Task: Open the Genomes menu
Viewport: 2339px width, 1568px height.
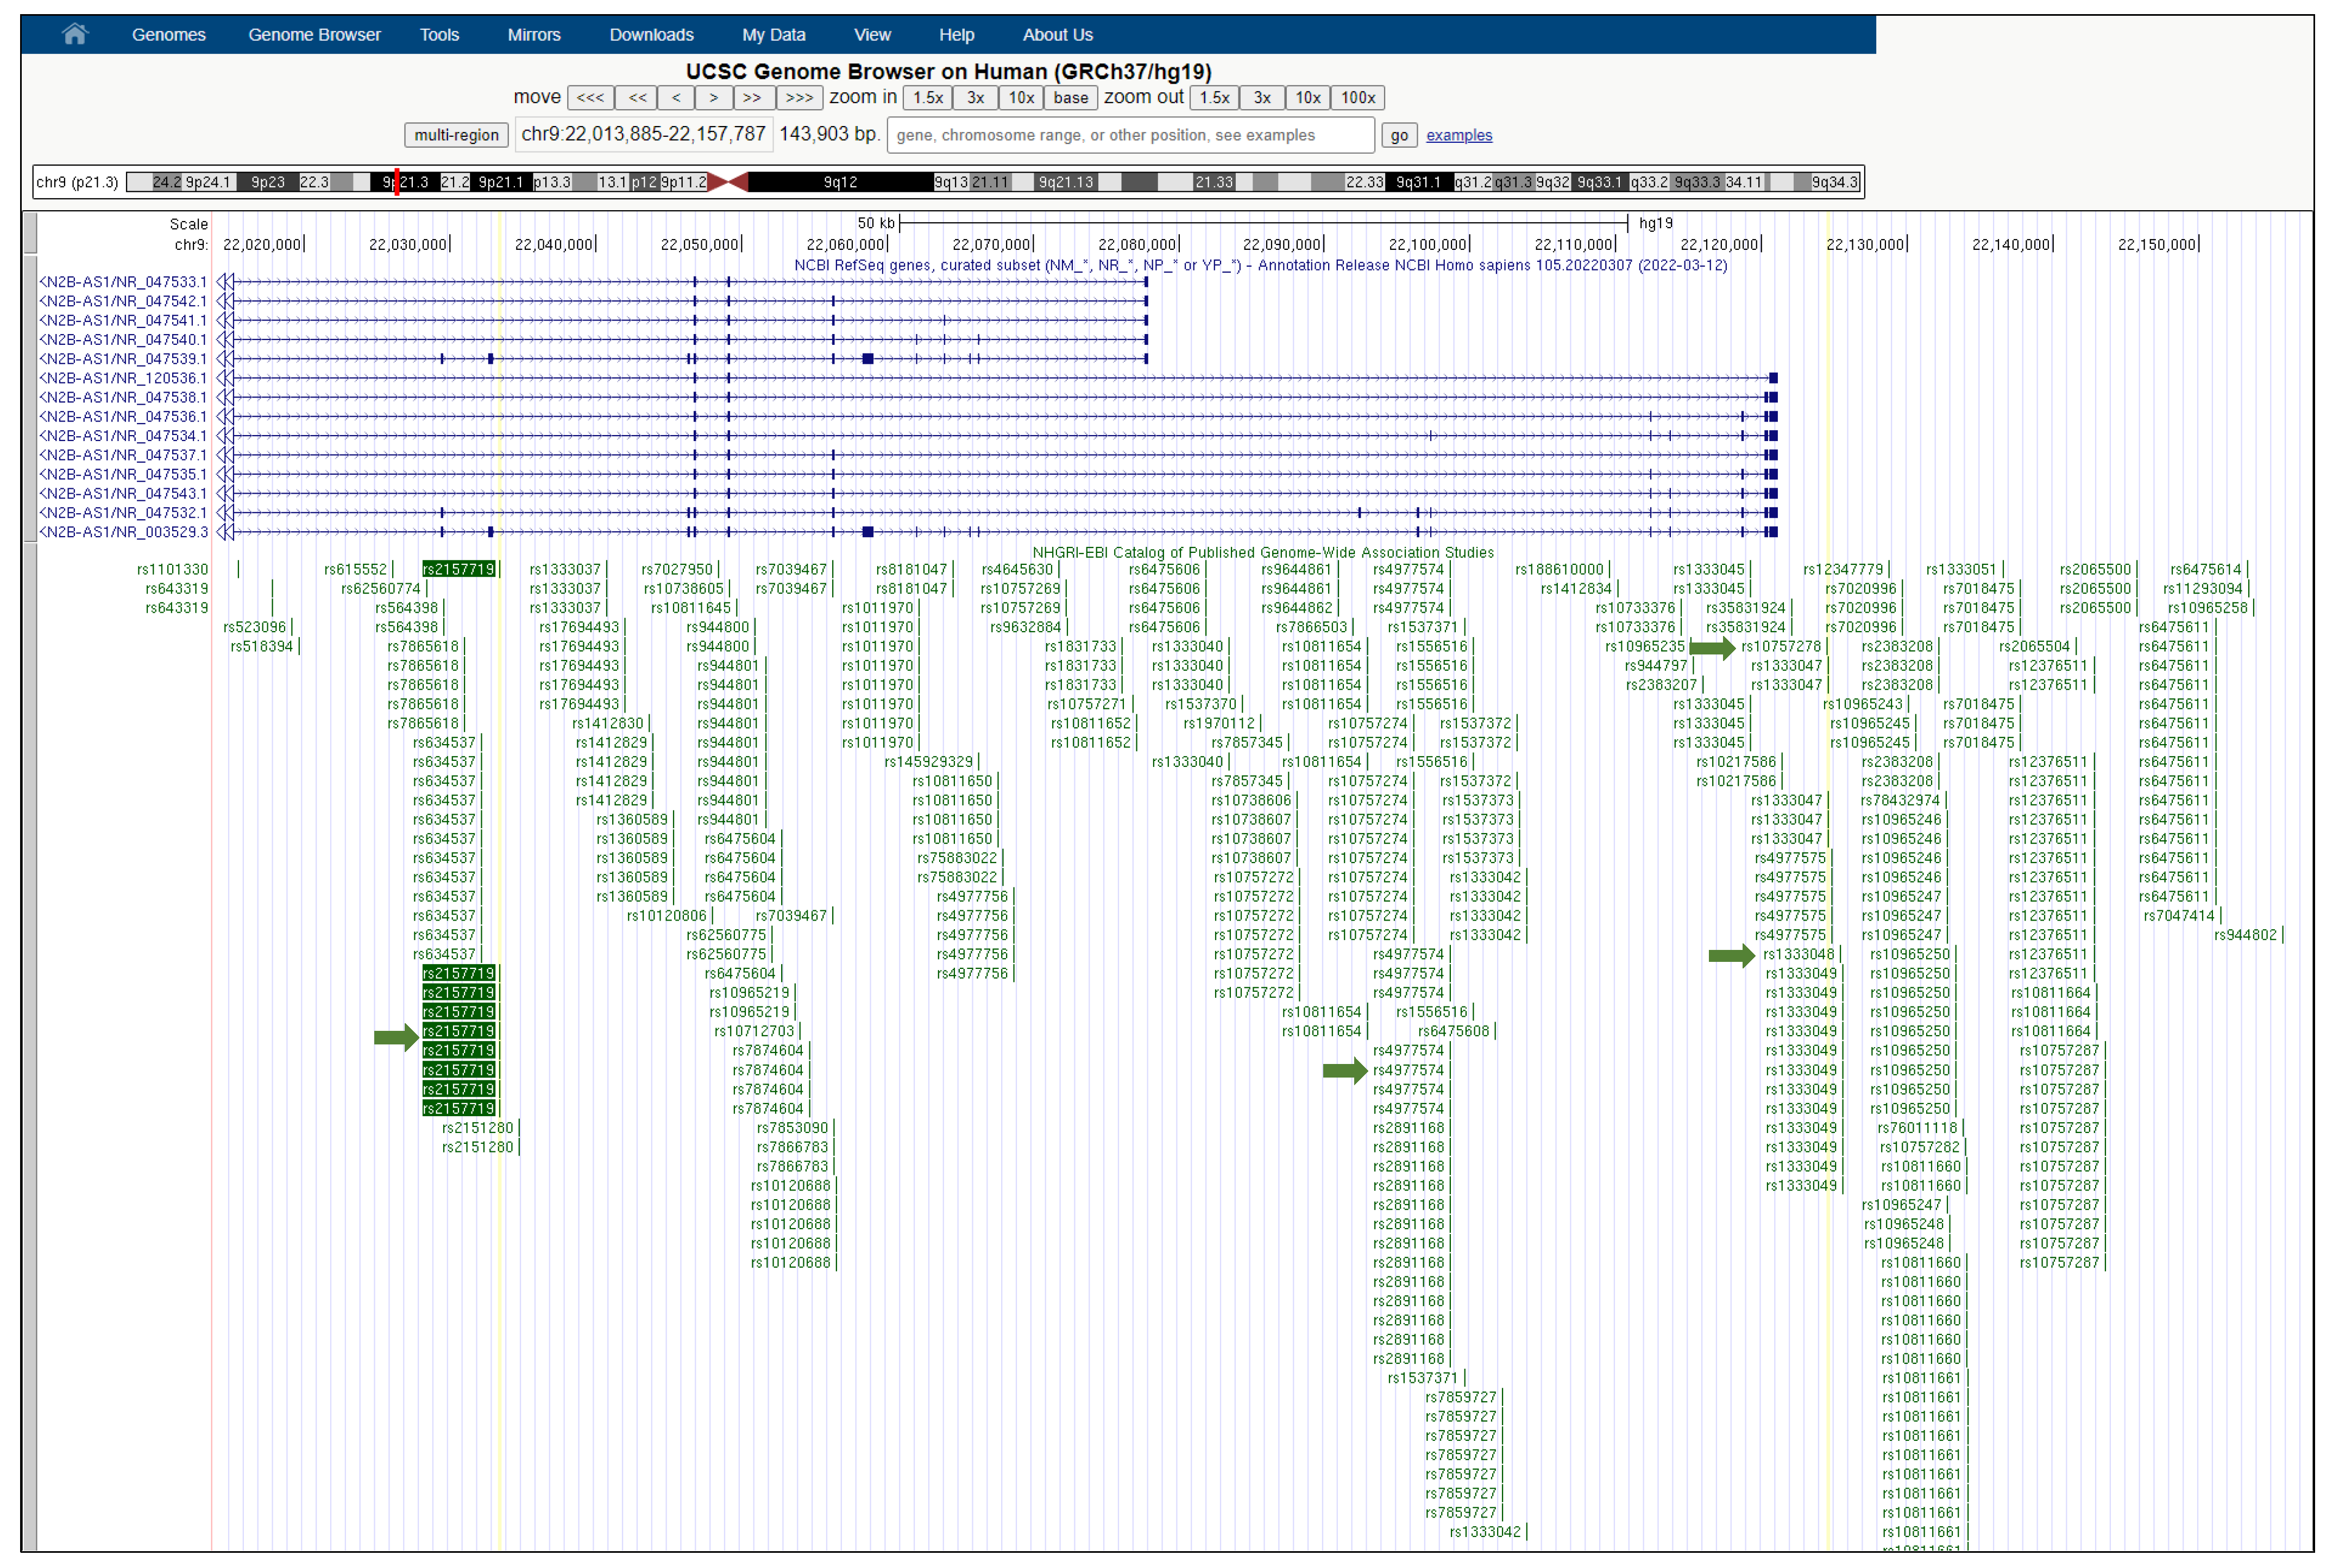Action: point(168,34)
